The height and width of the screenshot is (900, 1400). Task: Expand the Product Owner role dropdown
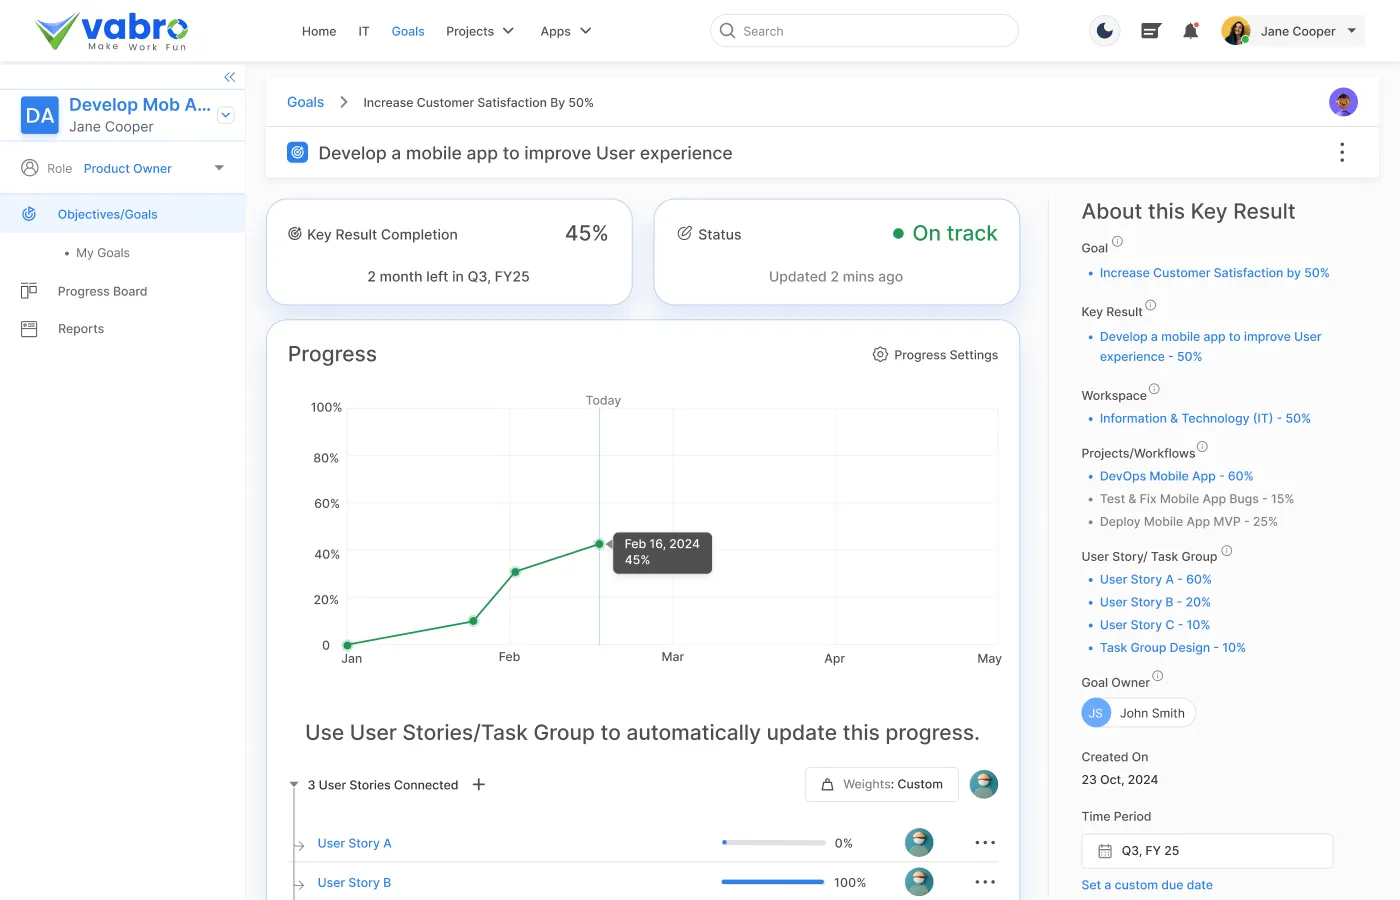pos(219,168)
